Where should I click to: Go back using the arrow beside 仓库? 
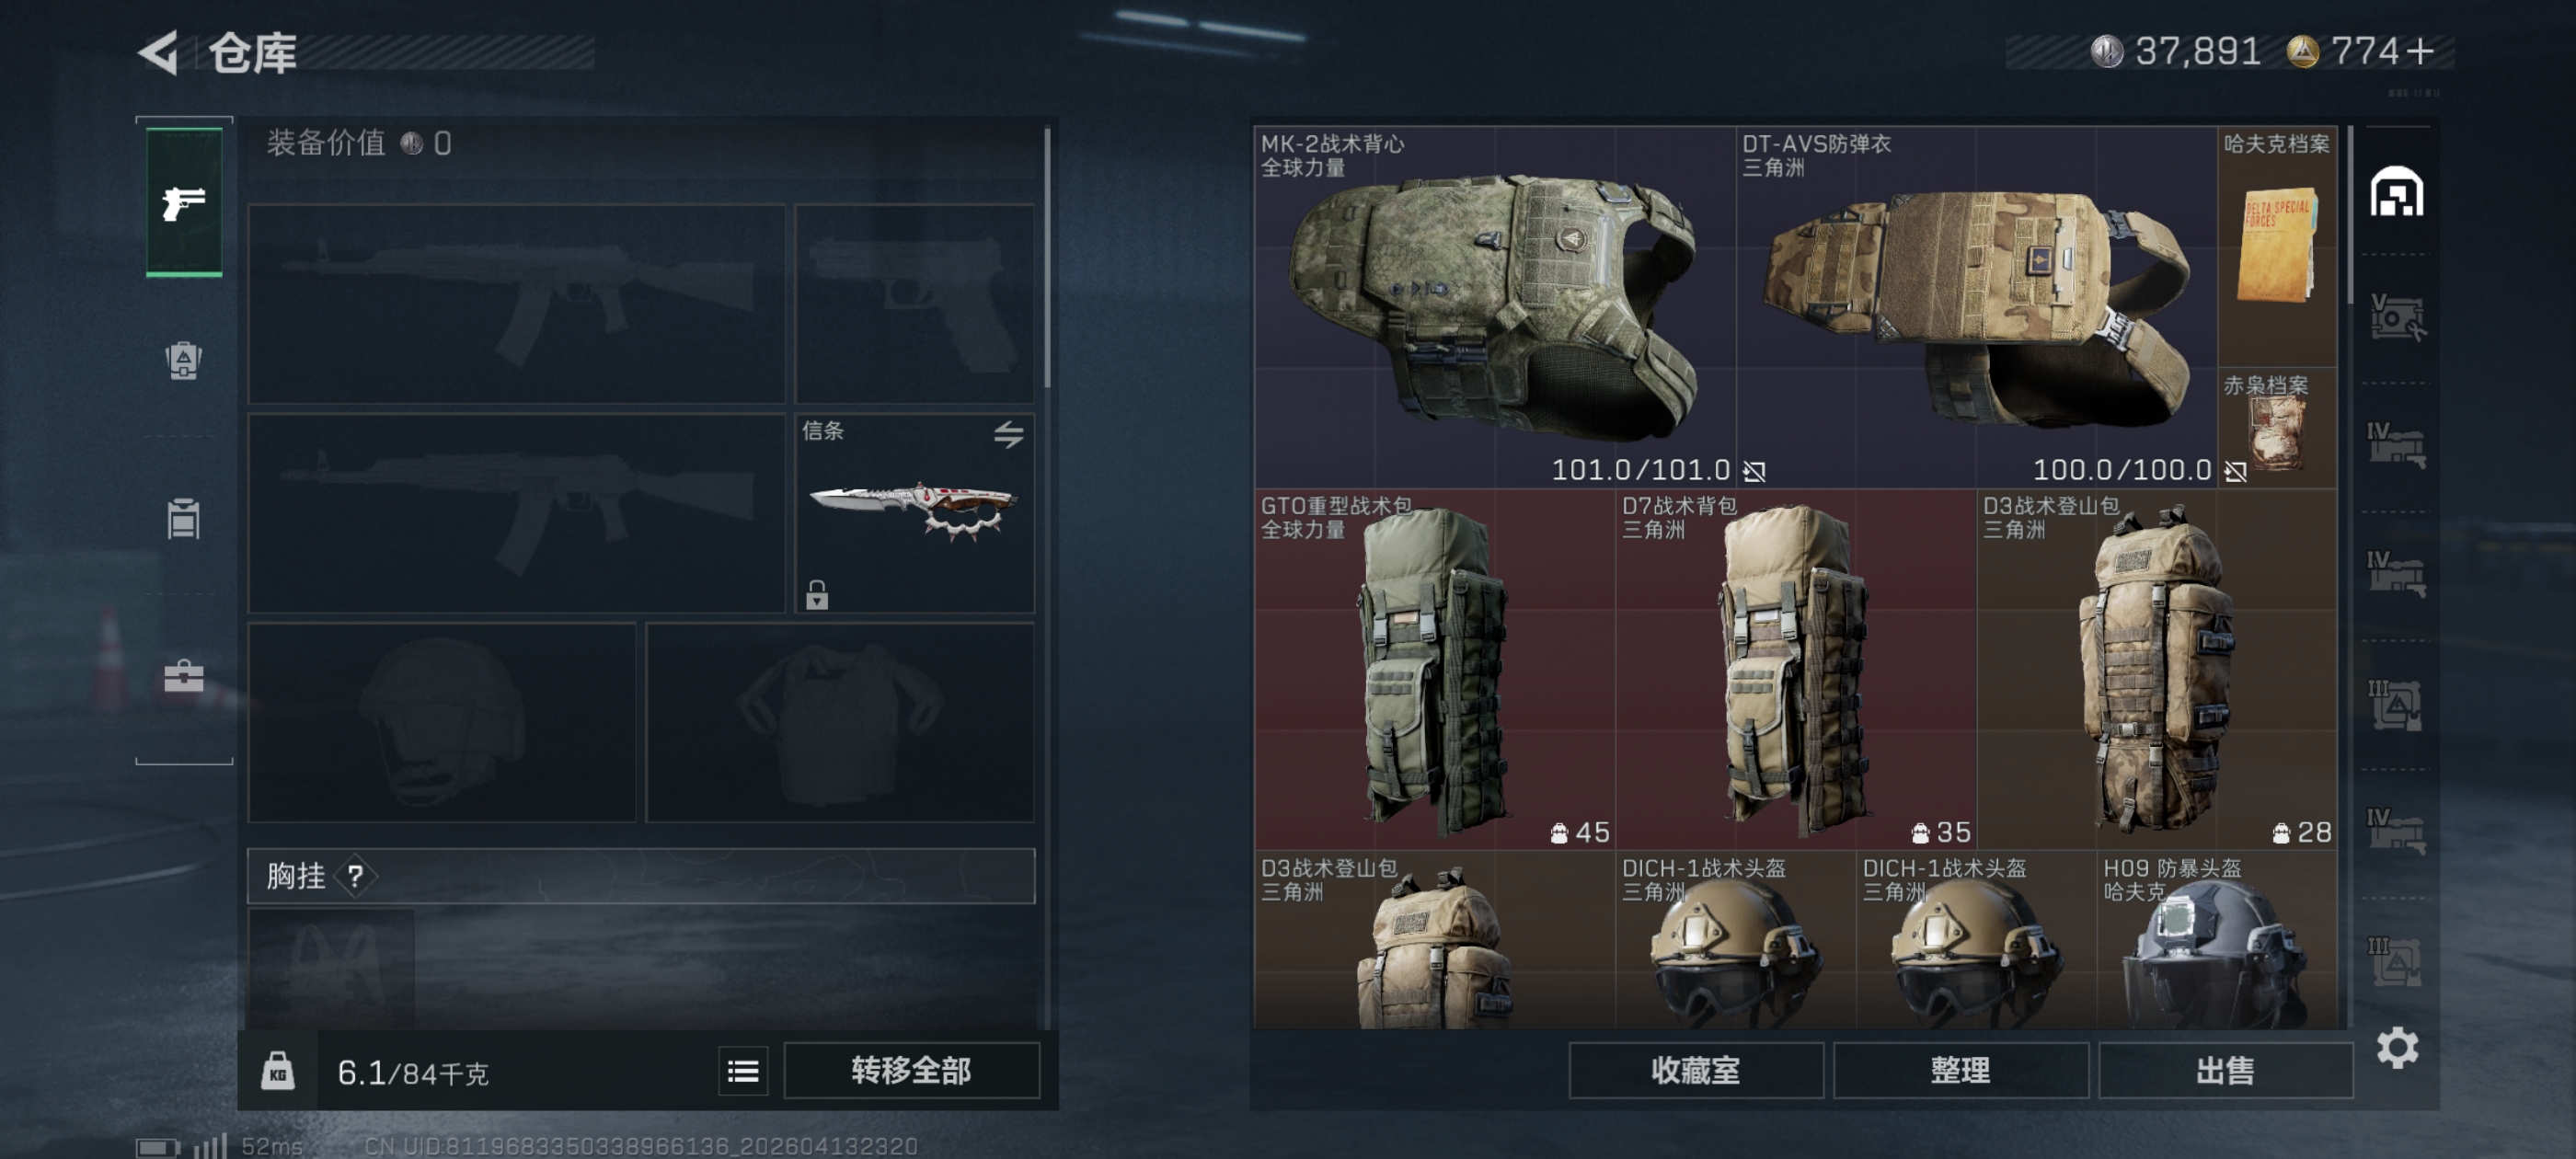160,52
